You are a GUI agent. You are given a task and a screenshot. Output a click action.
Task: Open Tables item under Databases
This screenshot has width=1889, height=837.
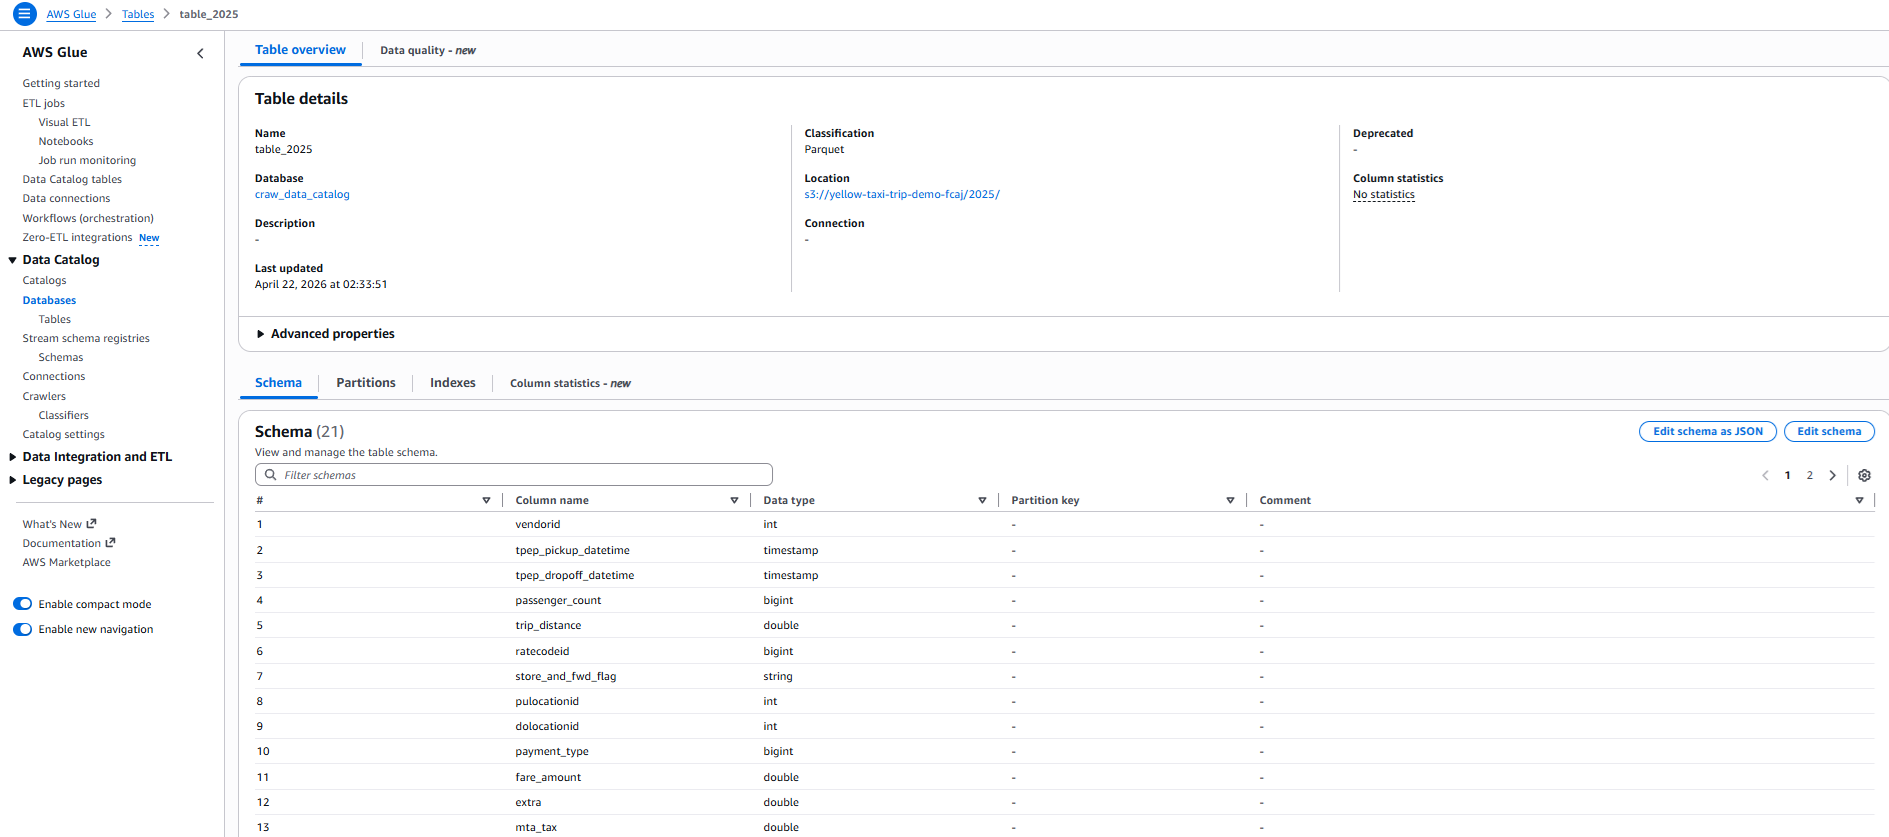54,319
